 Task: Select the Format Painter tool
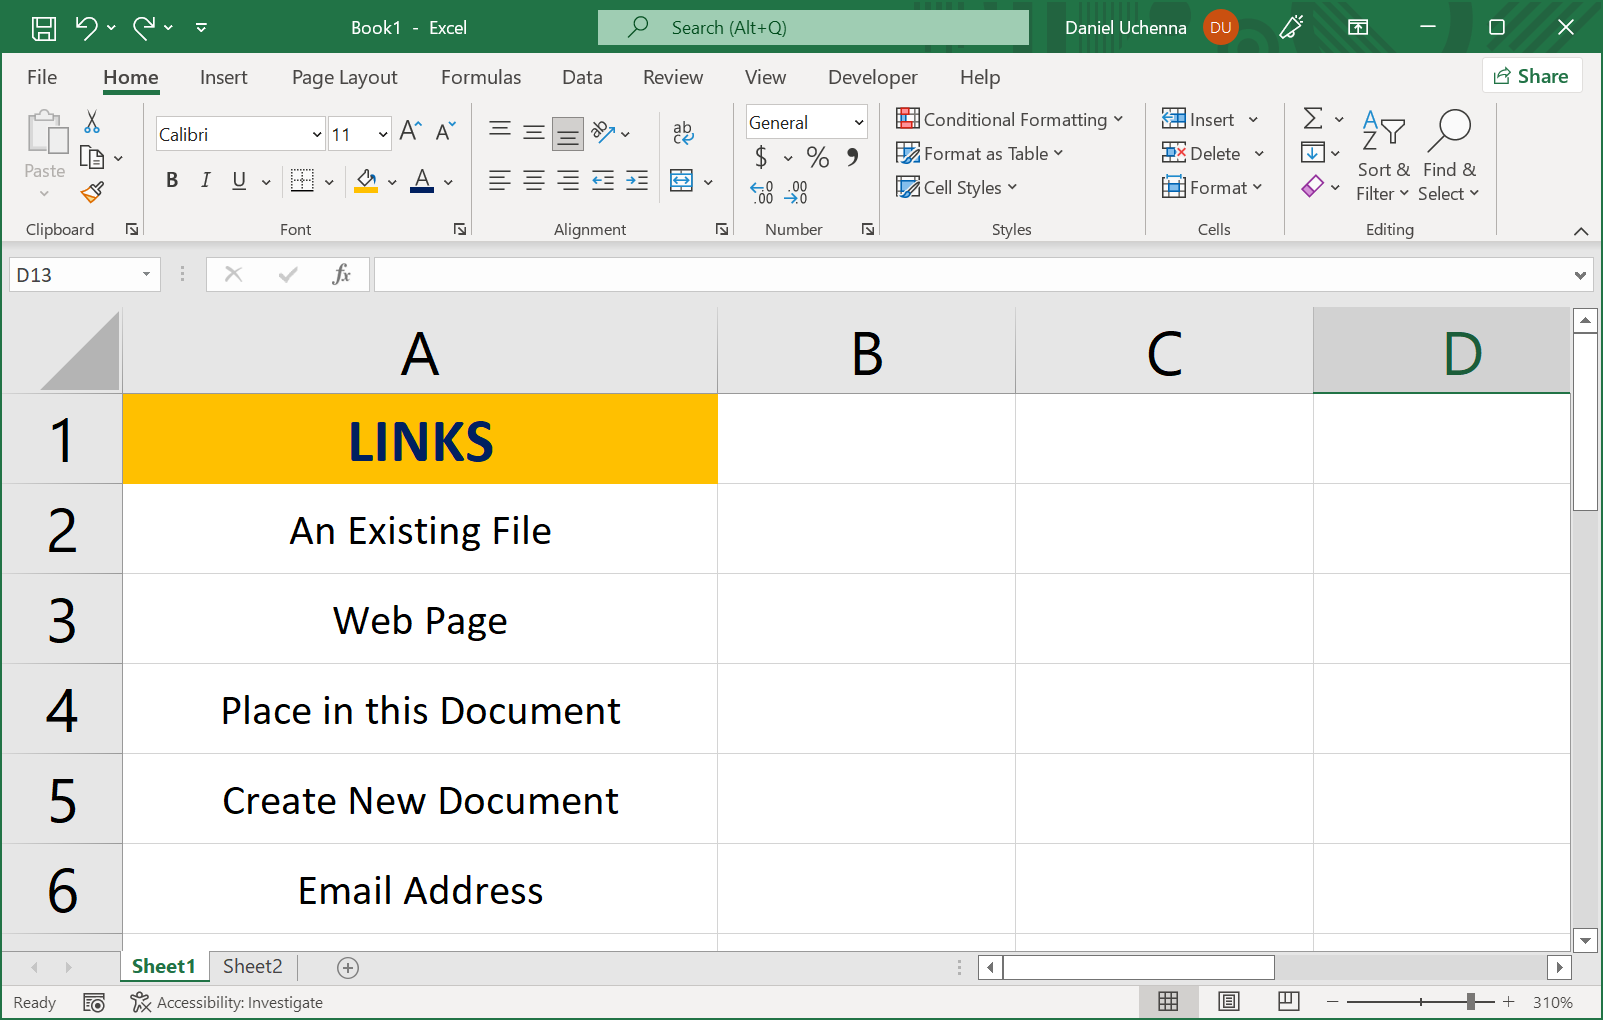click(x=93, y=192)
